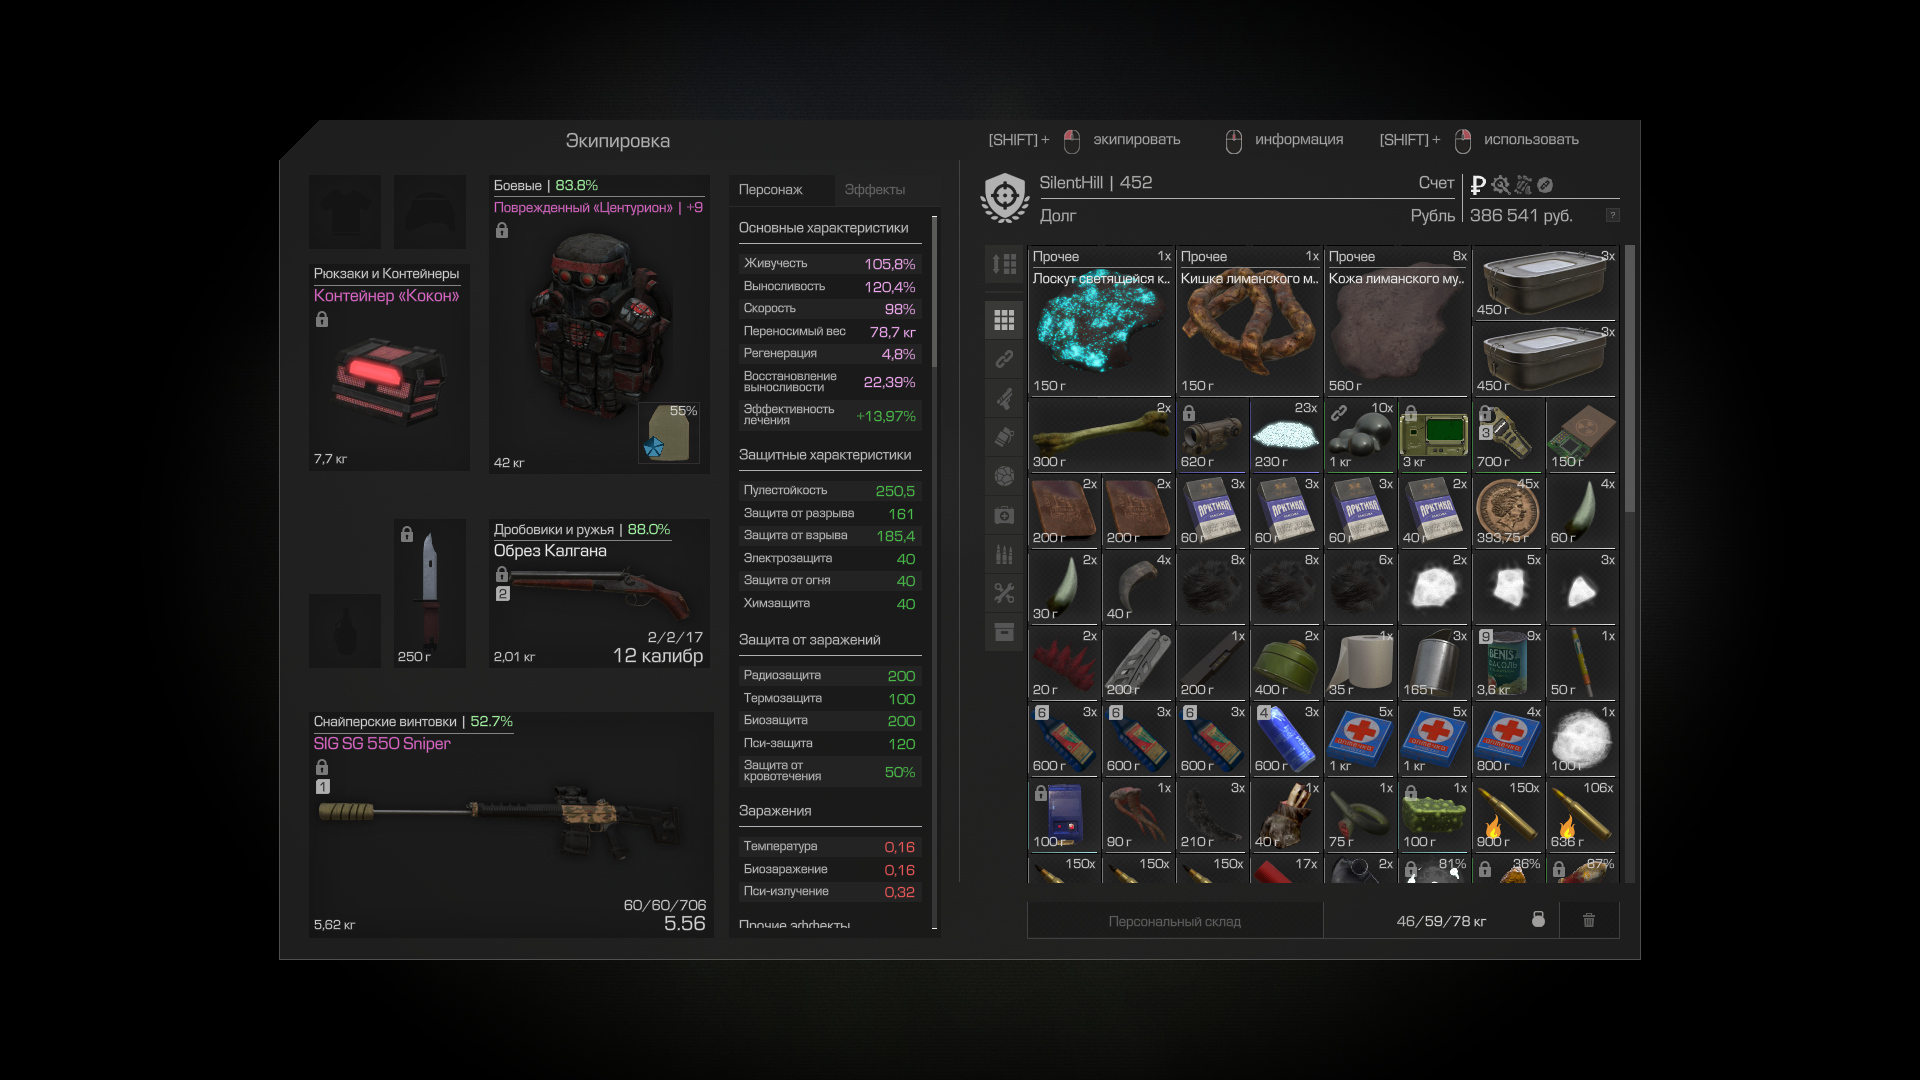
Task: Select the all-items grid filter
Action: coord(1004,320)
